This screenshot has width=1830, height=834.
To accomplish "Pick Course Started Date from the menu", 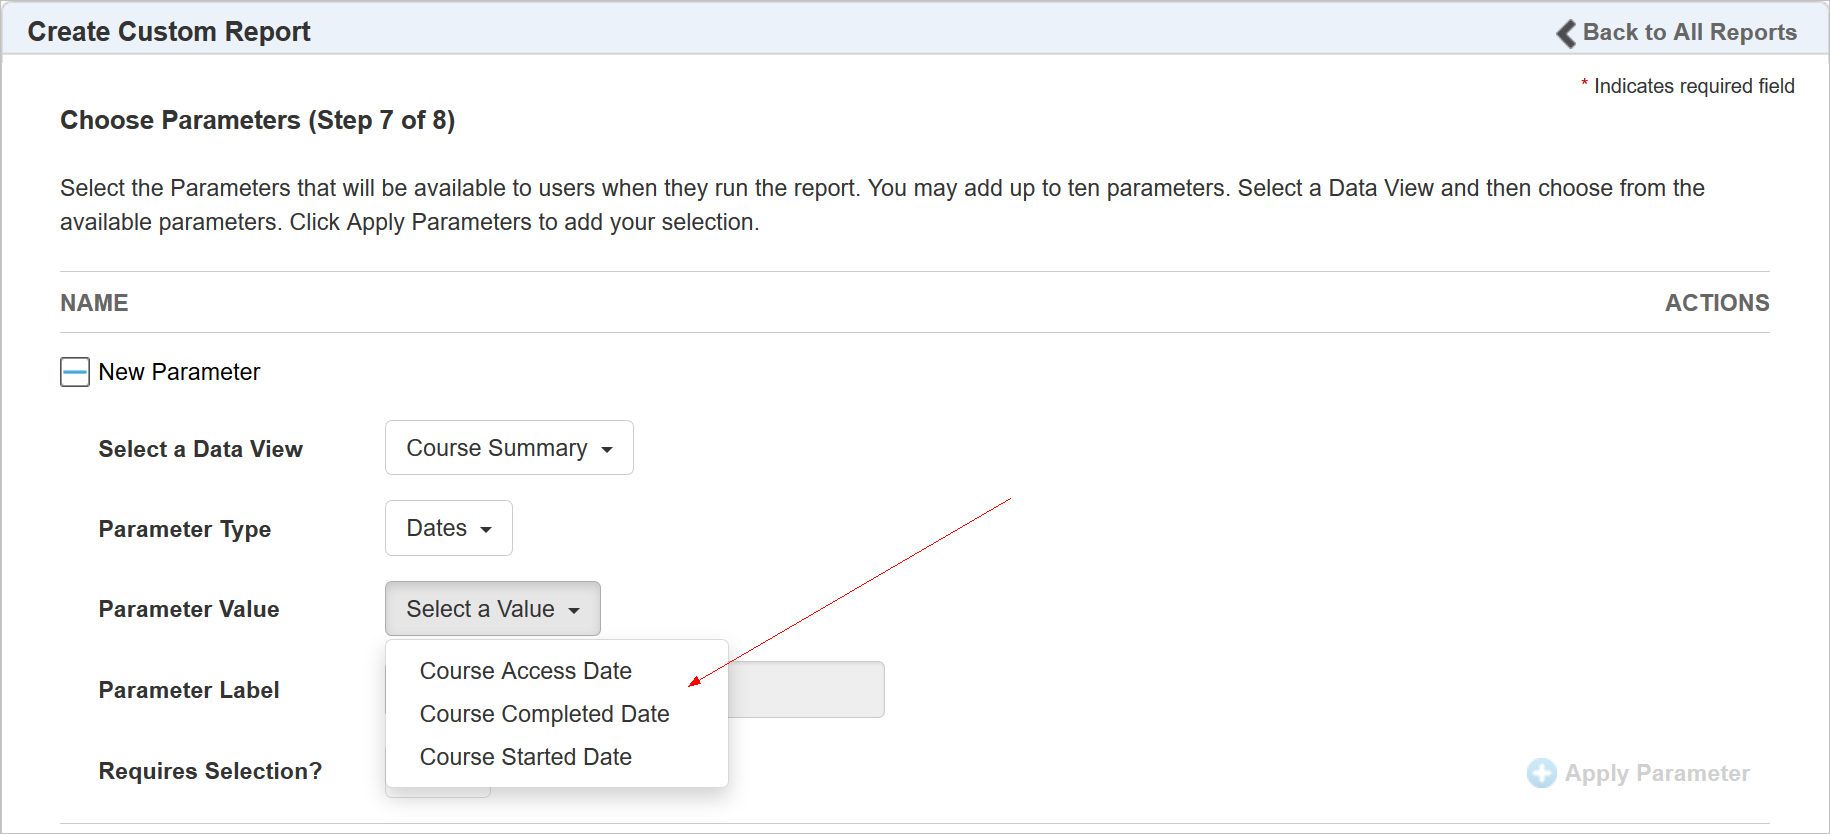I will 525,757.
